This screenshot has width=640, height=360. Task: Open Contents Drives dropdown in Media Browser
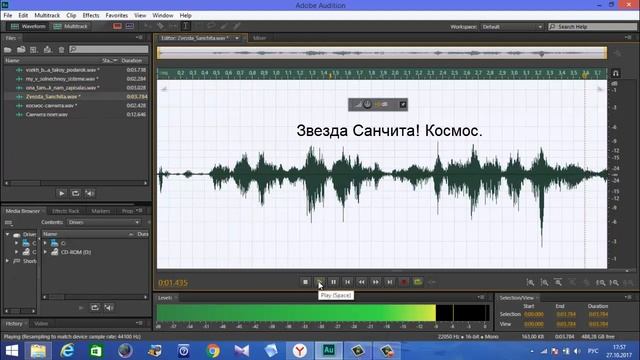click(103, 222)
